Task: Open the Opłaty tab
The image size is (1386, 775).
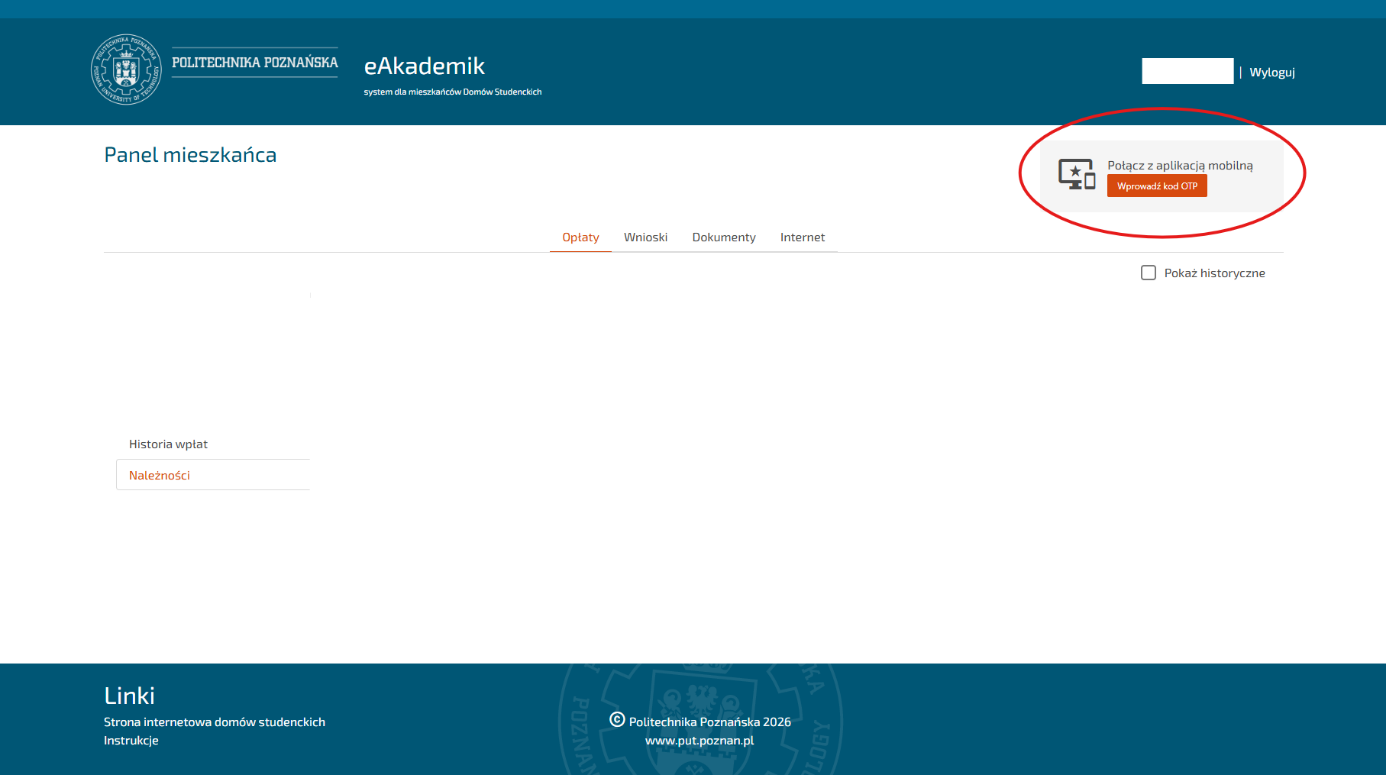Action: (580, 237)
